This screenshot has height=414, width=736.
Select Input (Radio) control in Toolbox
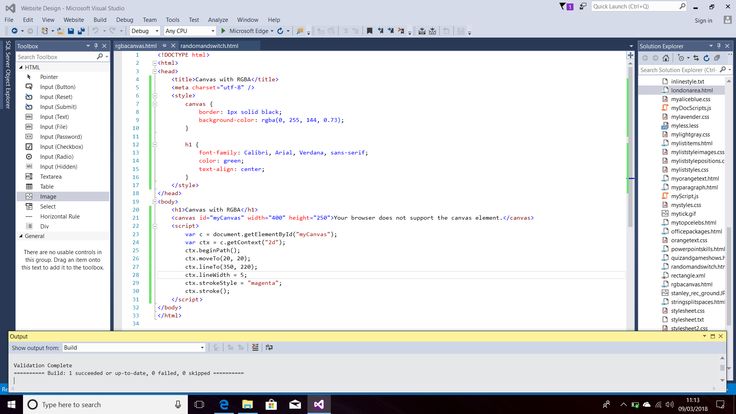point(58,157)
